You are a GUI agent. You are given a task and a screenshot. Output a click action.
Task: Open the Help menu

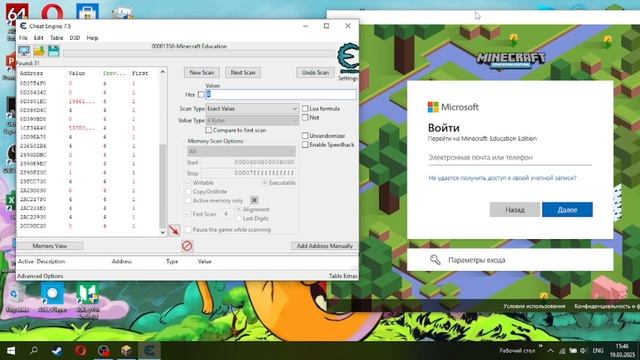(92, 38)
